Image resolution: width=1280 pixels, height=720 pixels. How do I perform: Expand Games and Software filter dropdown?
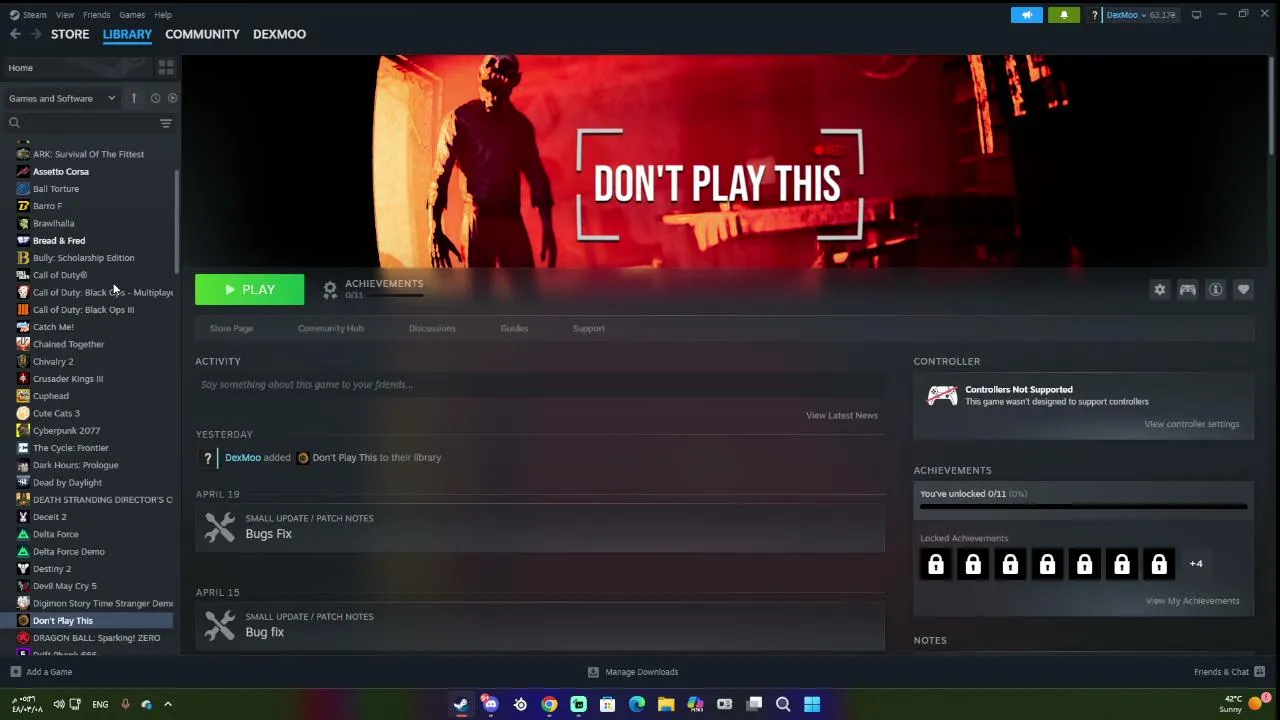click(62, 98)
